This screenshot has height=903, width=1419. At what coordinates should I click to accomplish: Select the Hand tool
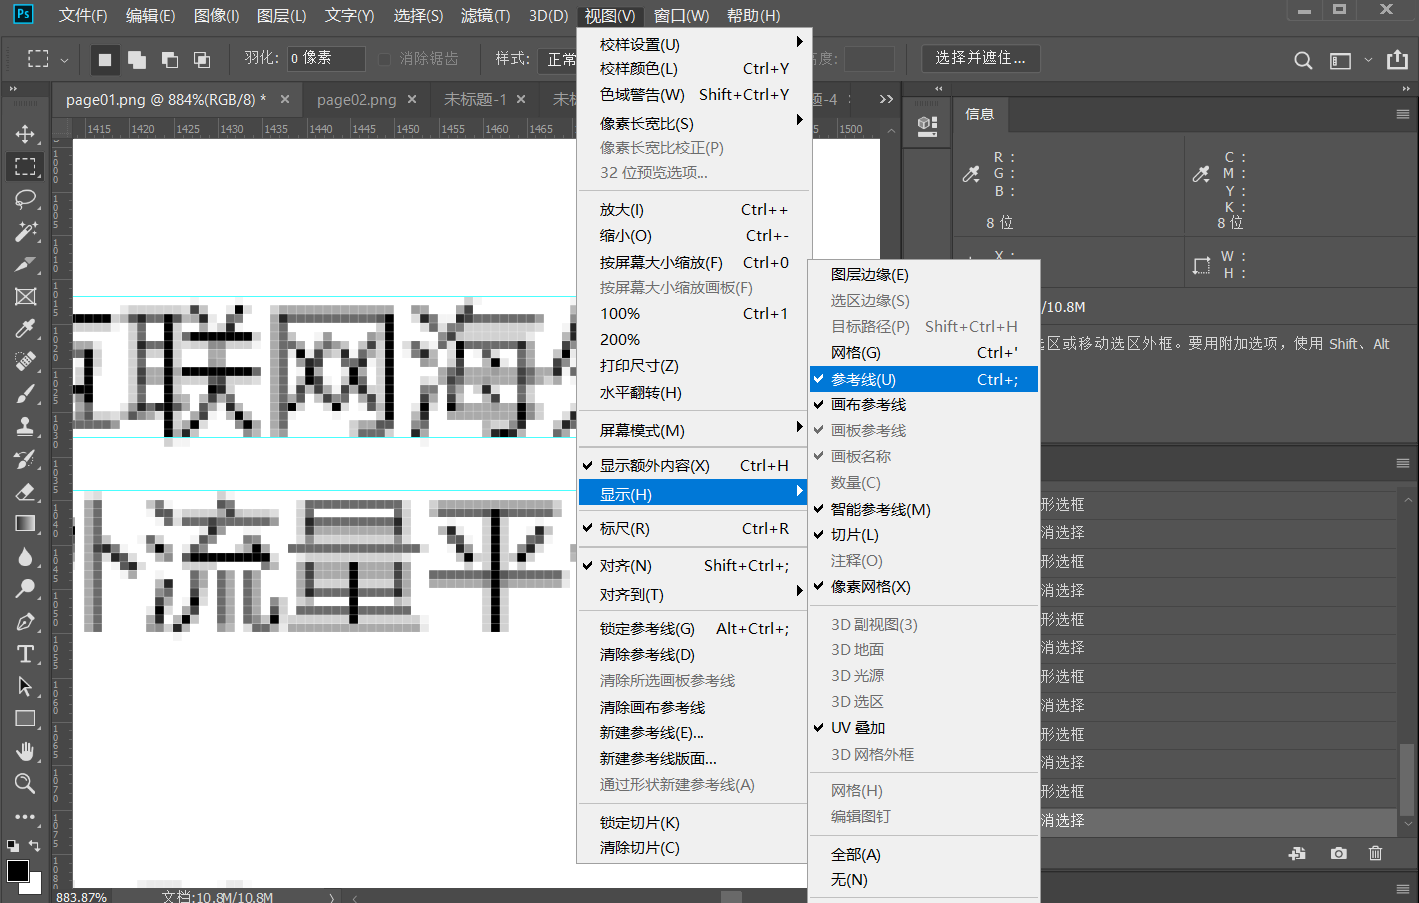coord(25,751)
